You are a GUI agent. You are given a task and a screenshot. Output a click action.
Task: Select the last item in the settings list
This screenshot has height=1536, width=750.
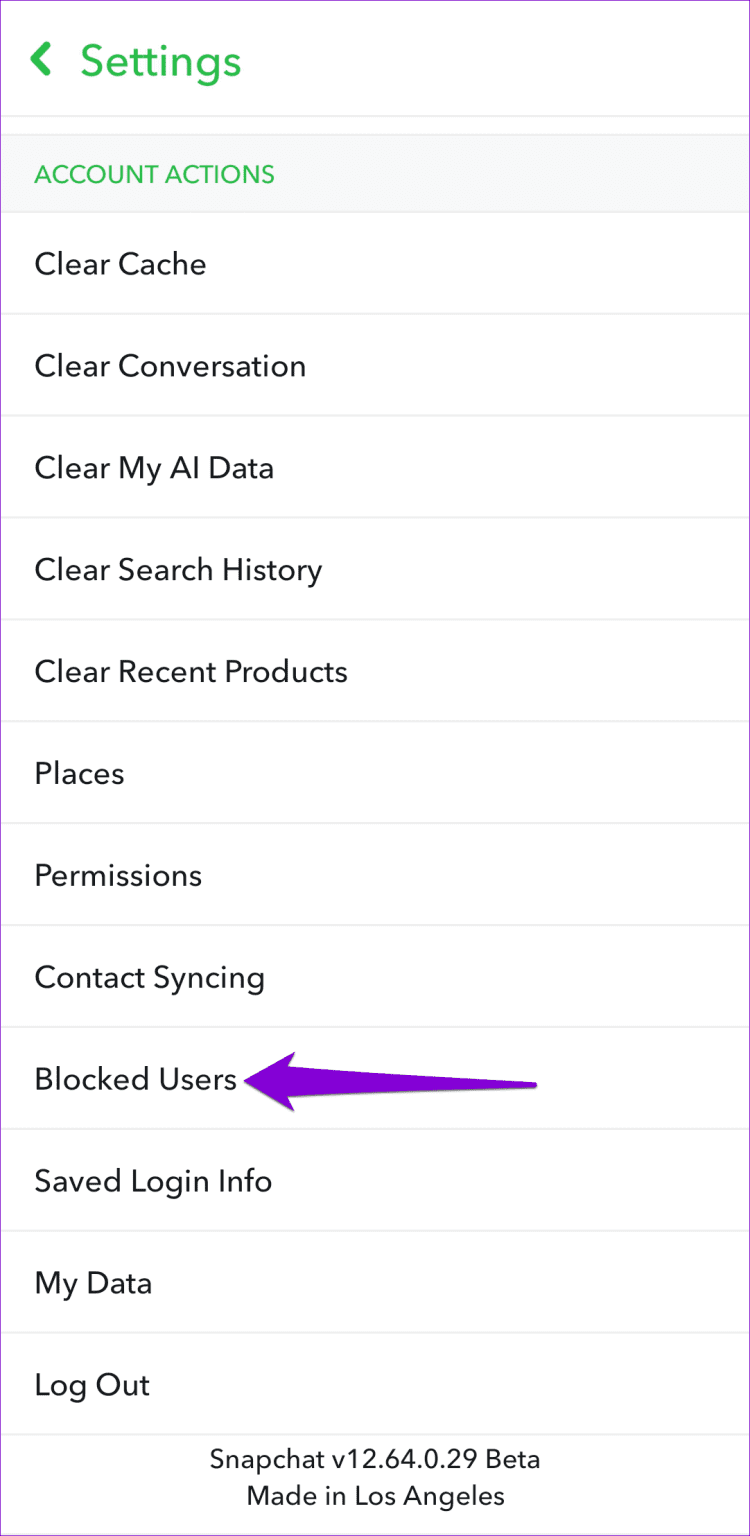click(92, 1385)
